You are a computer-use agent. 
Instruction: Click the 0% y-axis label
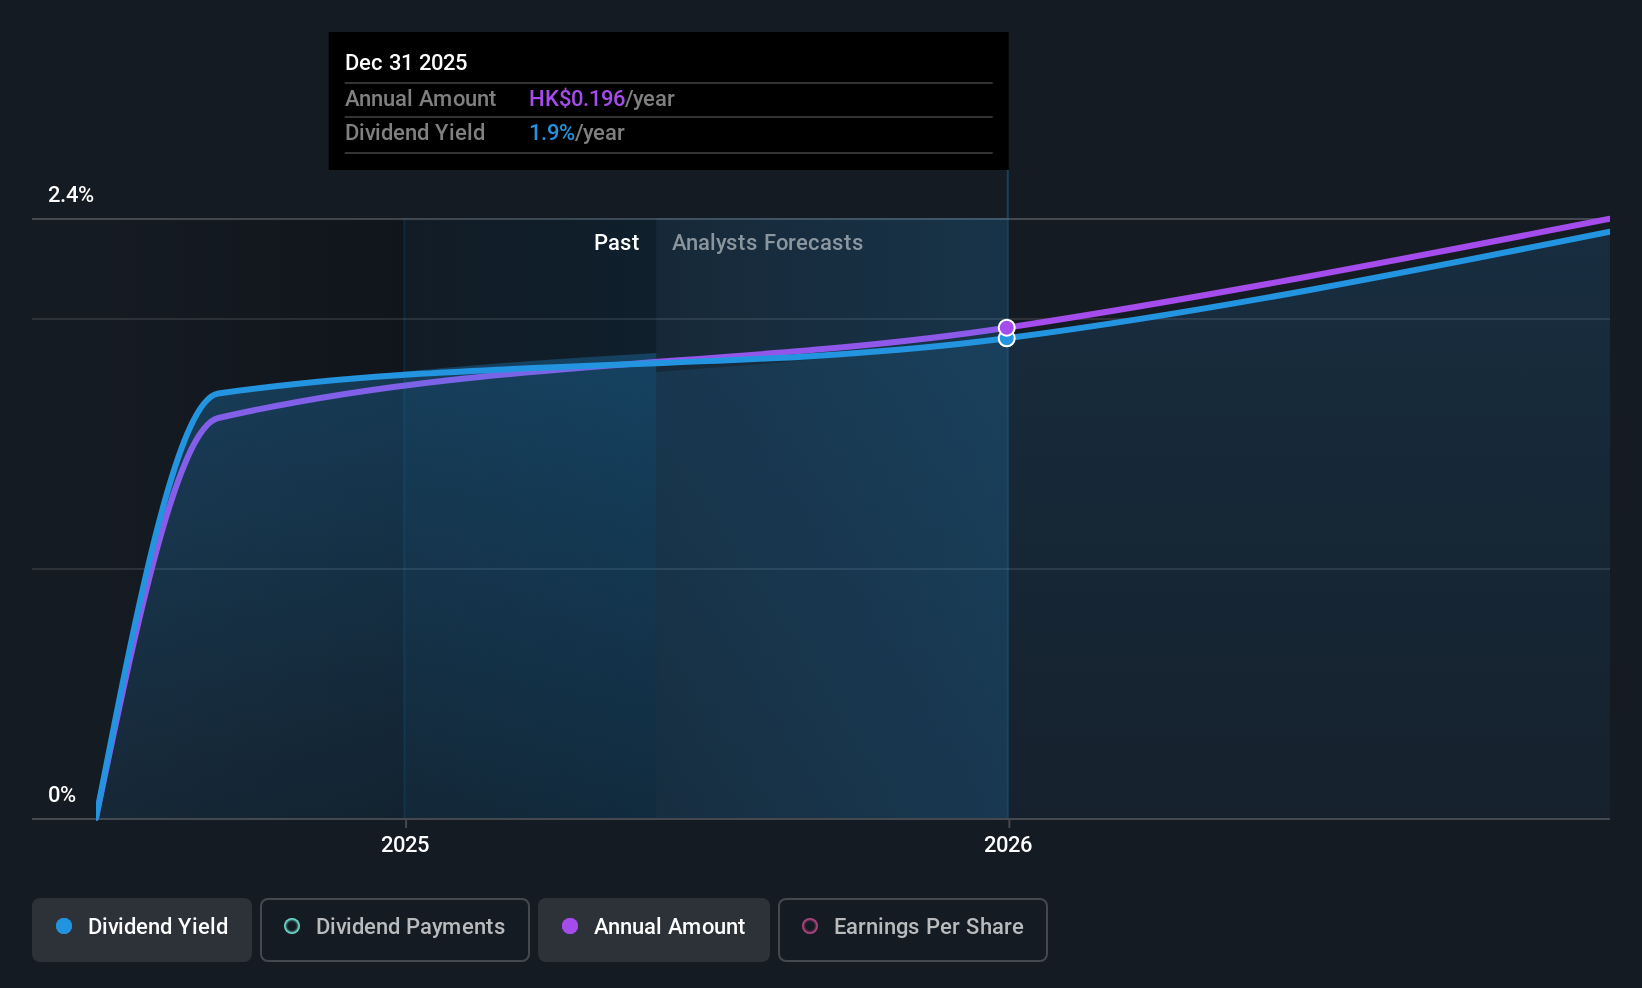(x=62, y=795)
